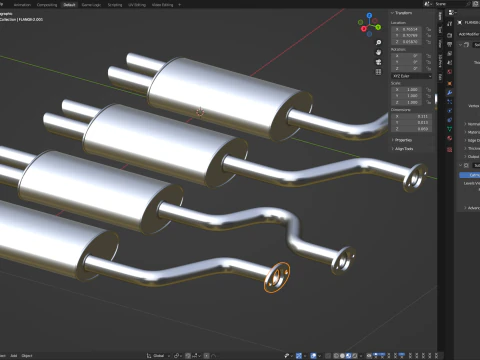Open the Add menu in viewport header
The image size is (480, 360).
pyautogui.click(x=14, y=356)
